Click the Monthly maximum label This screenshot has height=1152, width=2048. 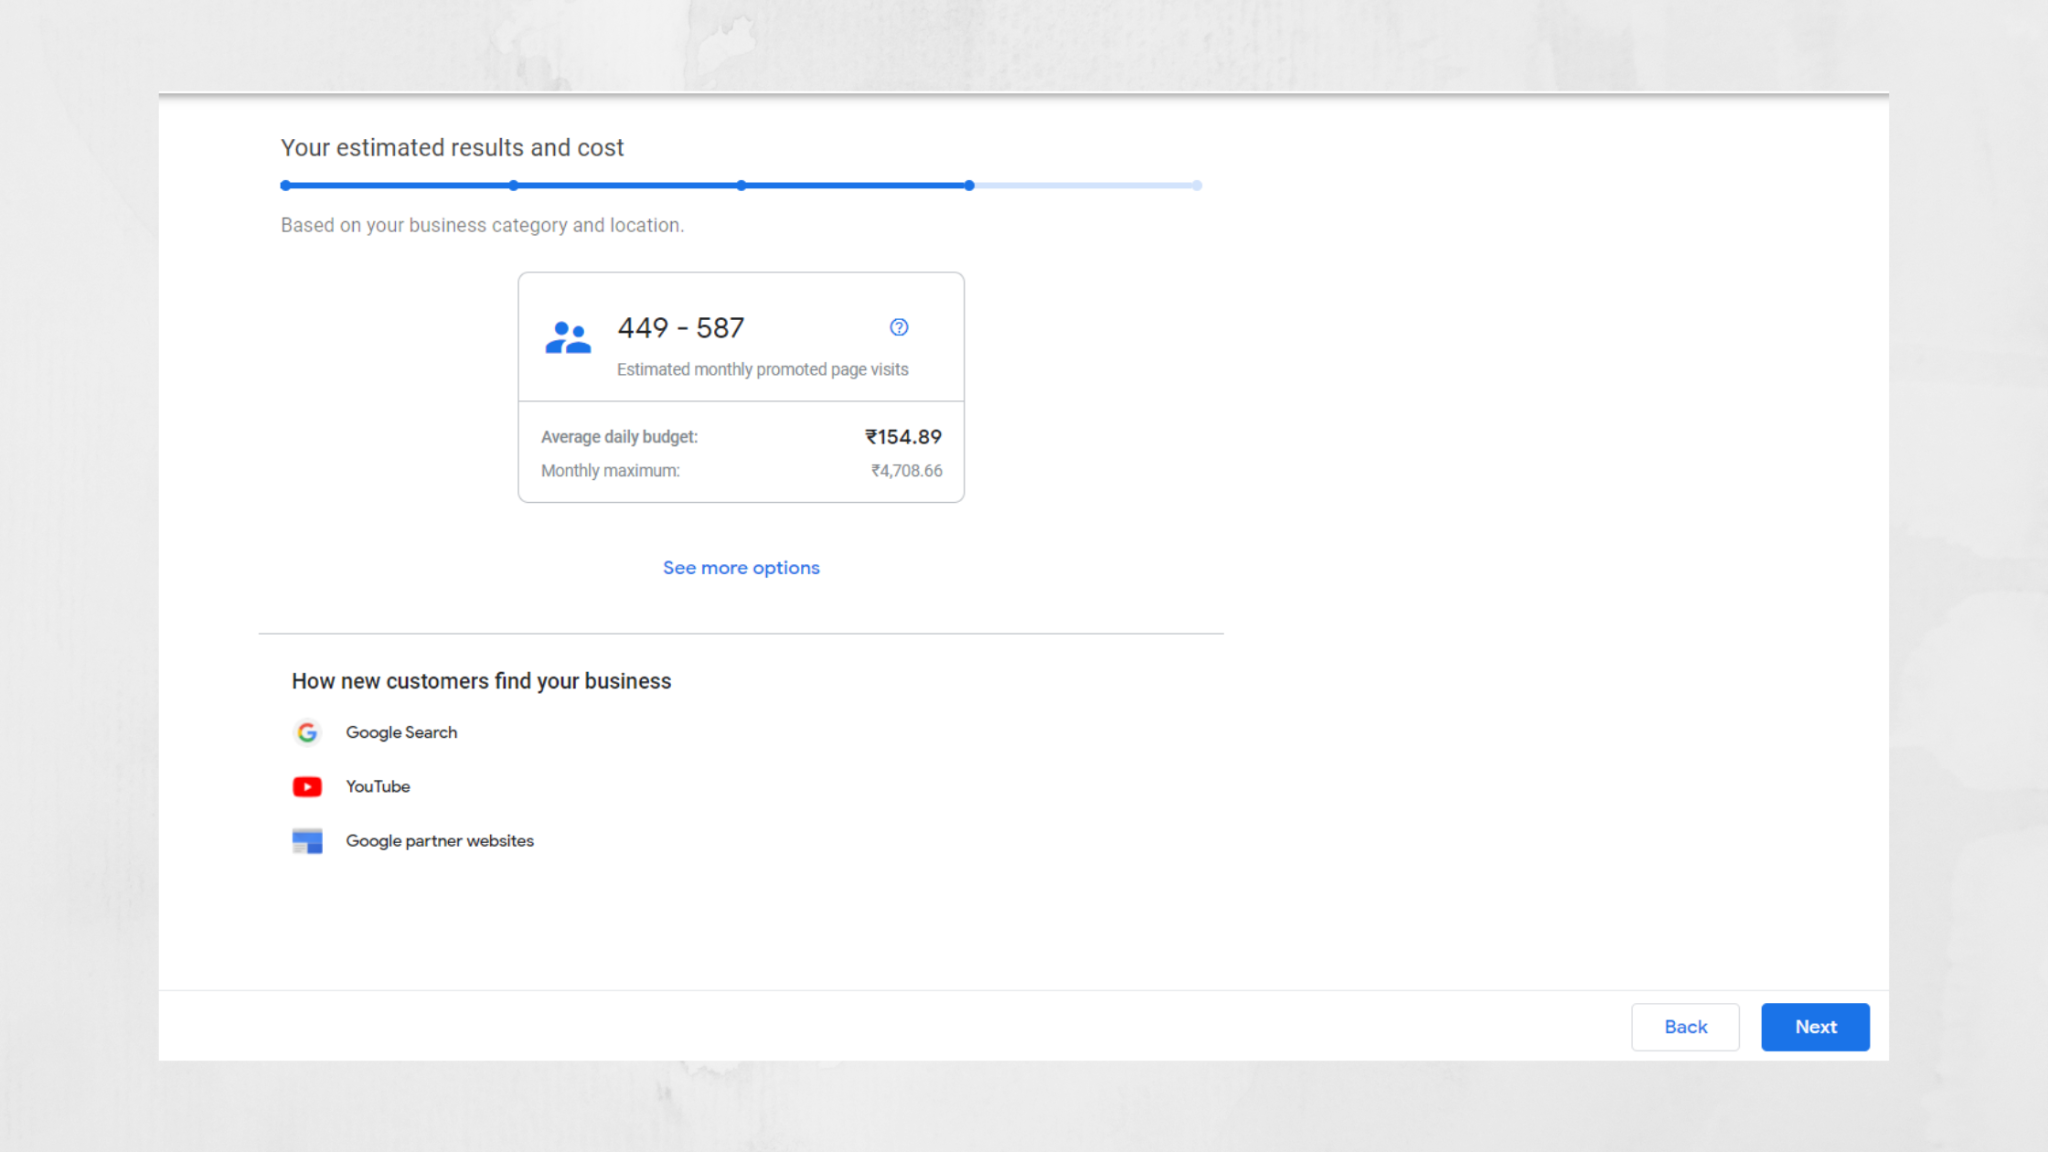tap(610, 471)
